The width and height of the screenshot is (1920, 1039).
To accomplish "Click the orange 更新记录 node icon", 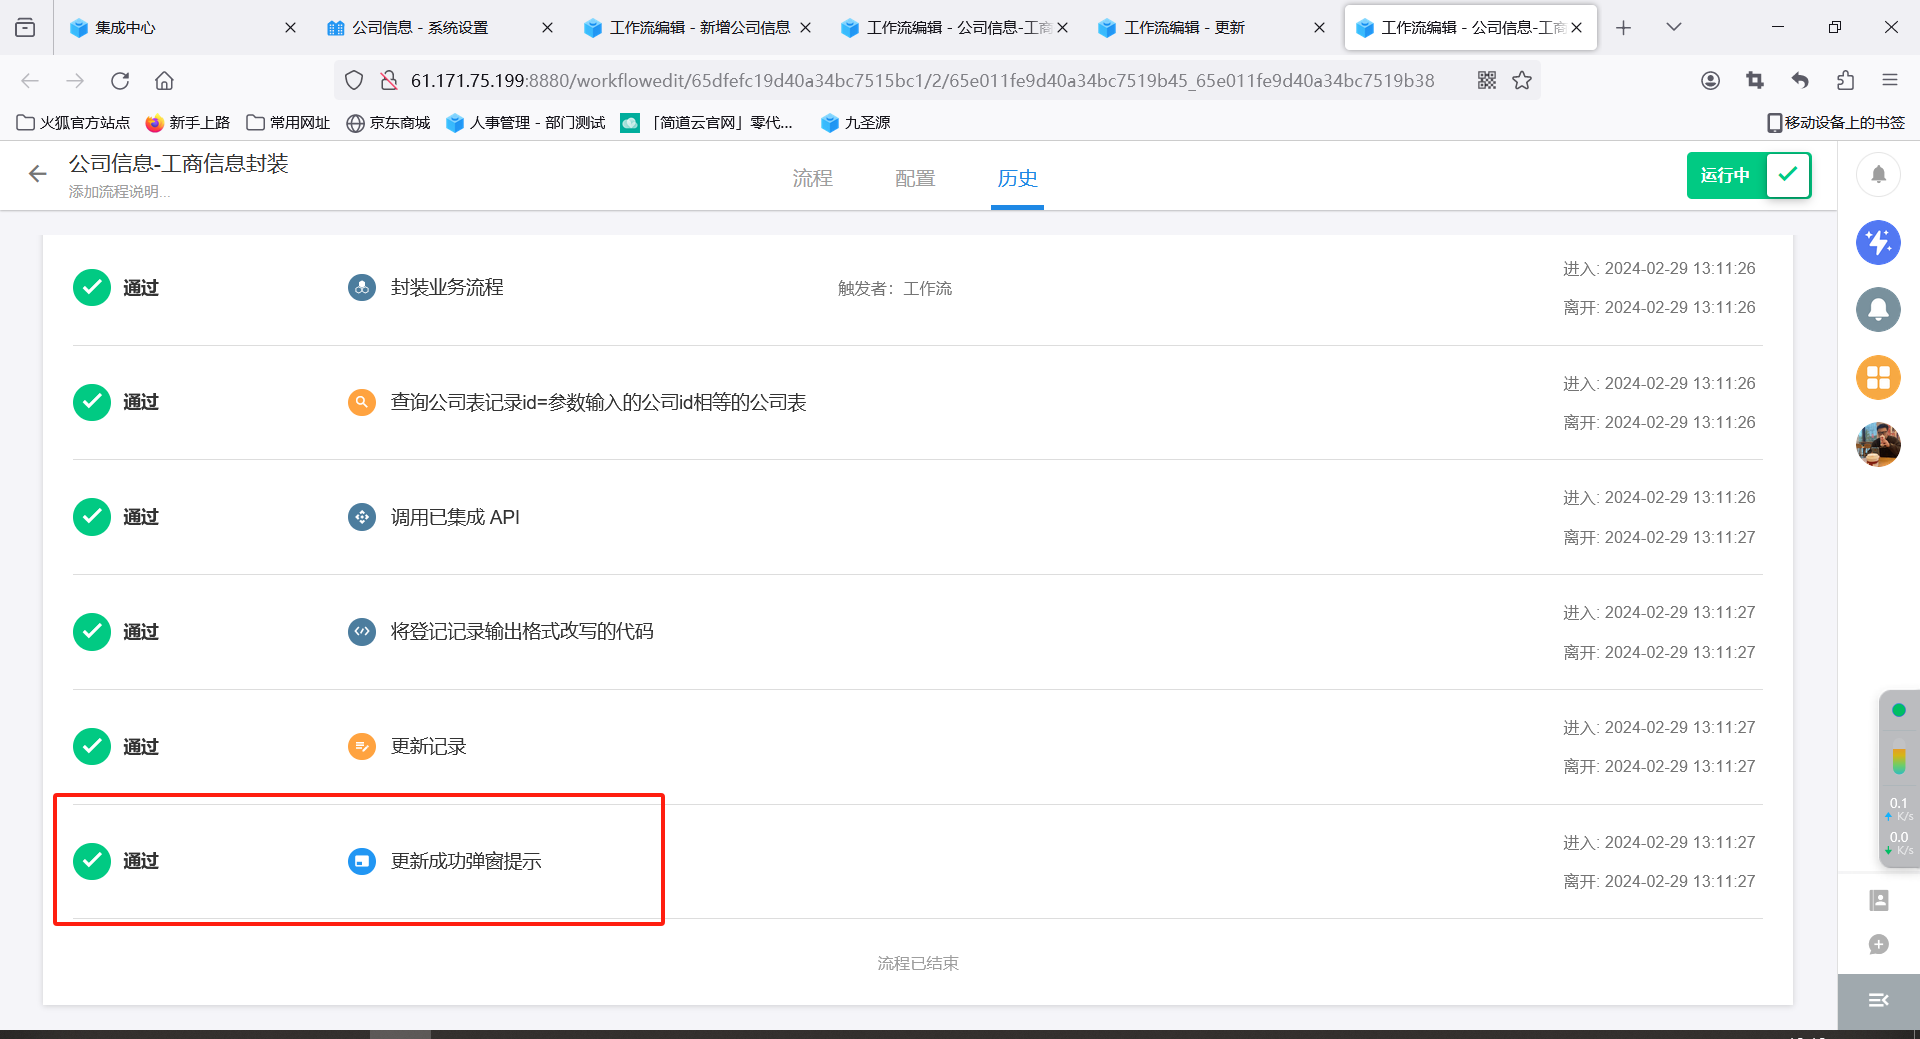I will point(361,746).
